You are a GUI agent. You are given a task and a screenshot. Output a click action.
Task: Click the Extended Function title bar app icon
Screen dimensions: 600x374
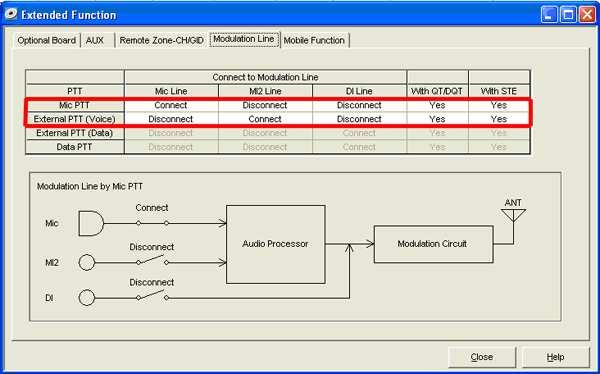tap(11, 15)
